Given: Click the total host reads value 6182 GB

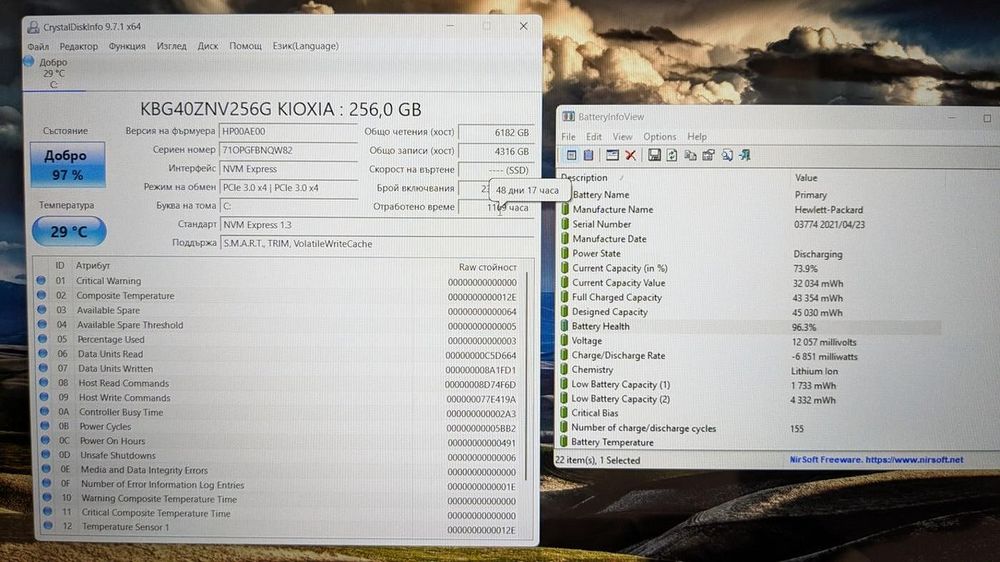Looking at the screenshot, I should [x=496, y=133].
